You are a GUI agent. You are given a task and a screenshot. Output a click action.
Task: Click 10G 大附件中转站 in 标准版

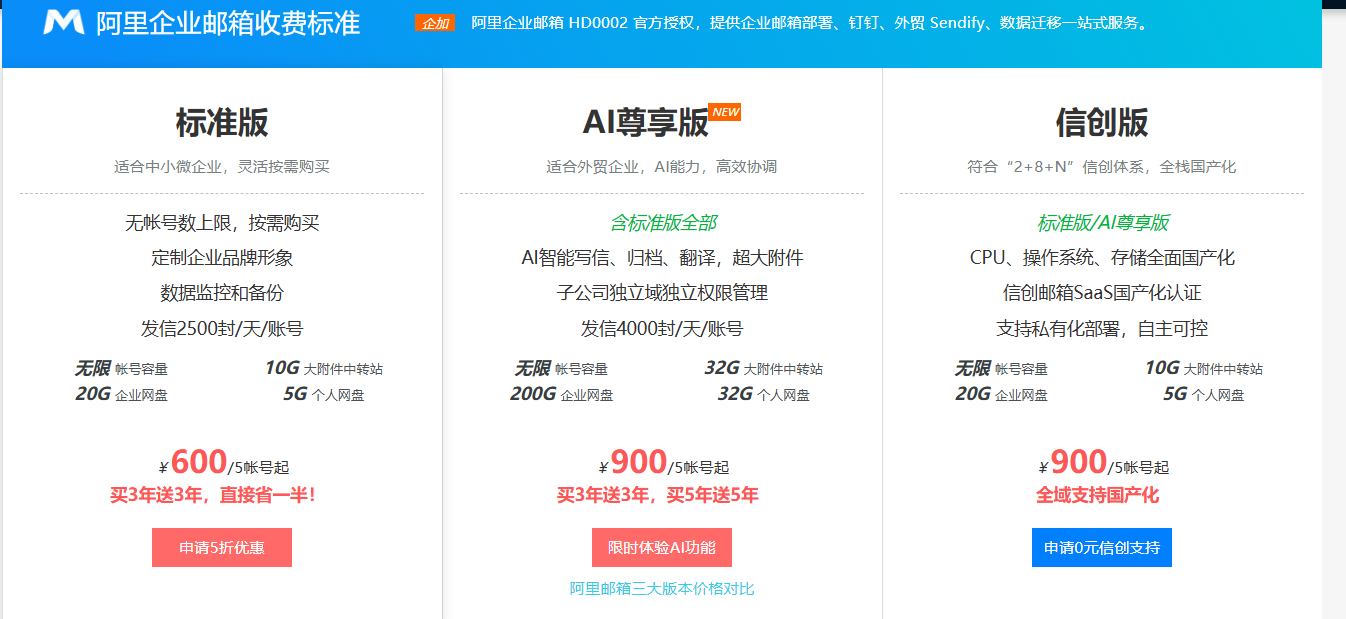coord(323,368)
